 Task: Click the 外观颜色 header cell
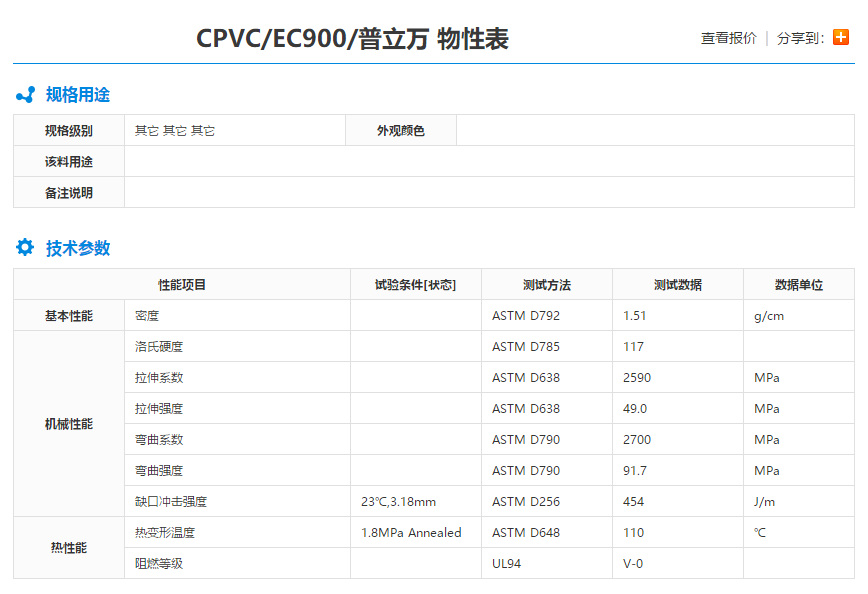click(x=400, y=130)
